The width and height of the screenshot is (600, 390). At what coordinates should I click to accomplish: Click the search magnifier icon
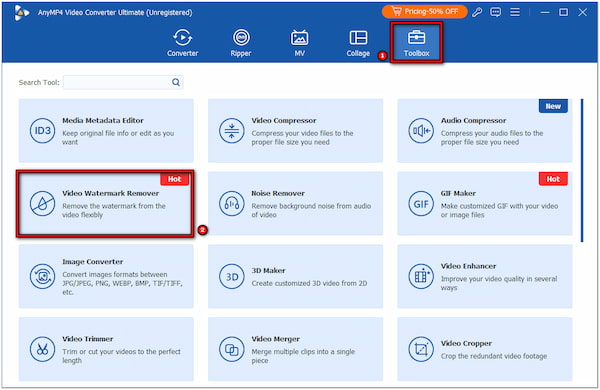pos(176,82)
